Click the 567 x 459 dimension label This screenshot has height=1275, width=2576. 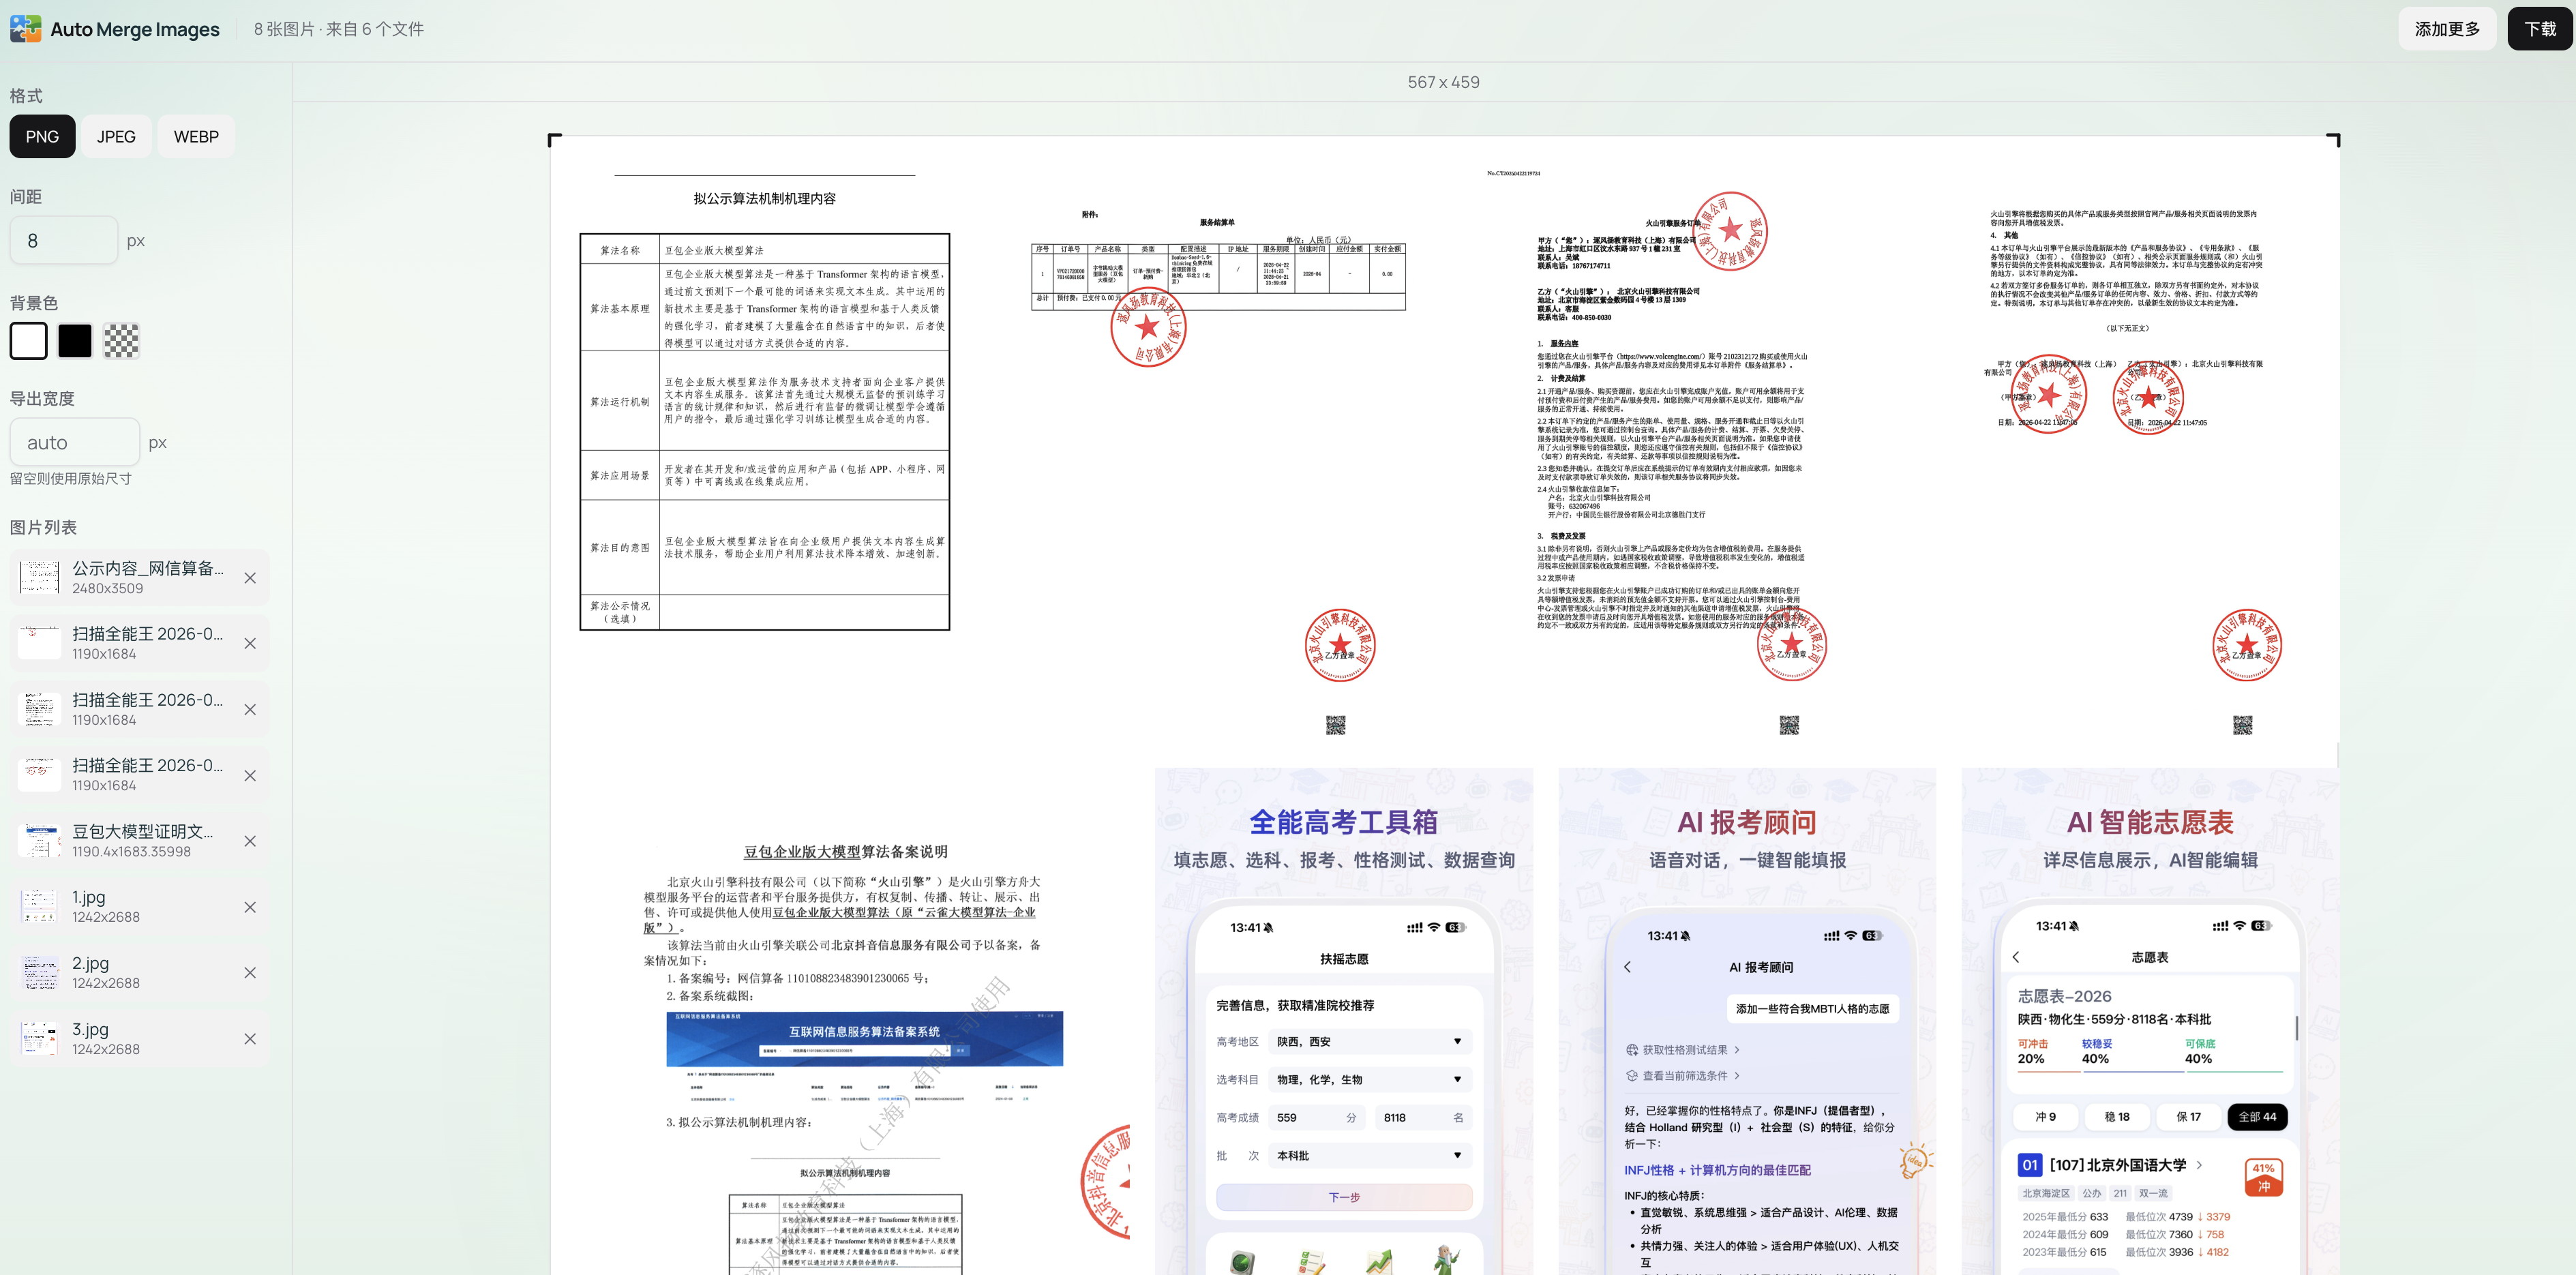1443,83
